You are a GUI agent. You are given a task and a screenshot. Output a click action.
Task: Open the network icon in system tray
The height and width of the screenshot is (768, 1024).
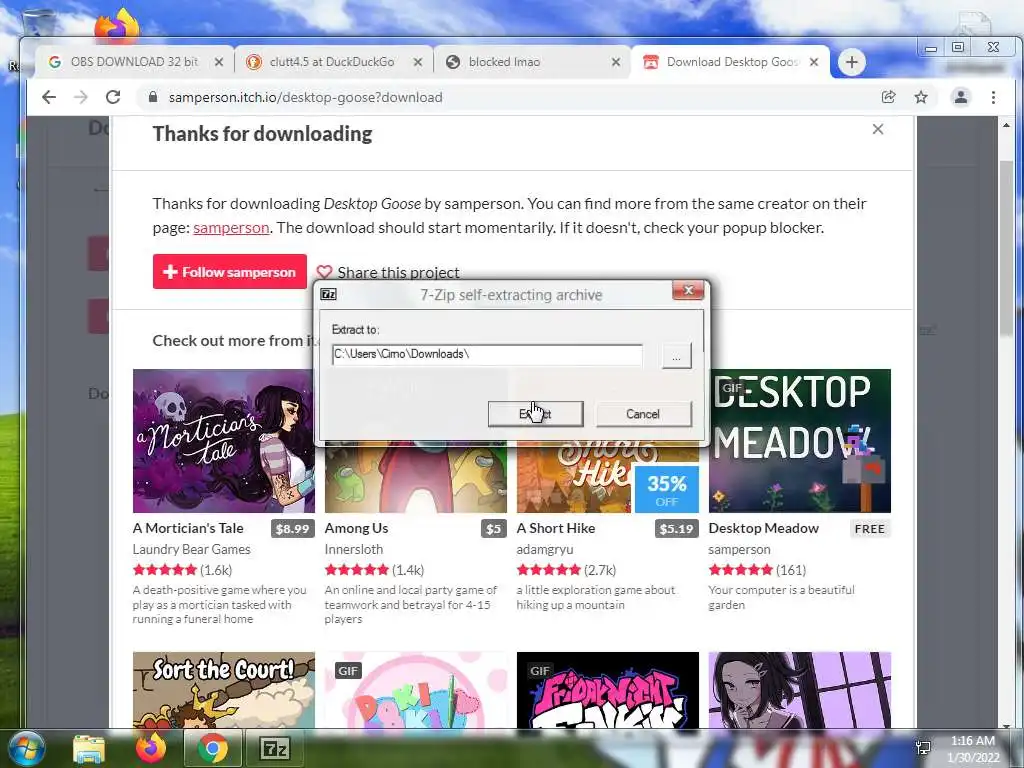pos(923,748)
